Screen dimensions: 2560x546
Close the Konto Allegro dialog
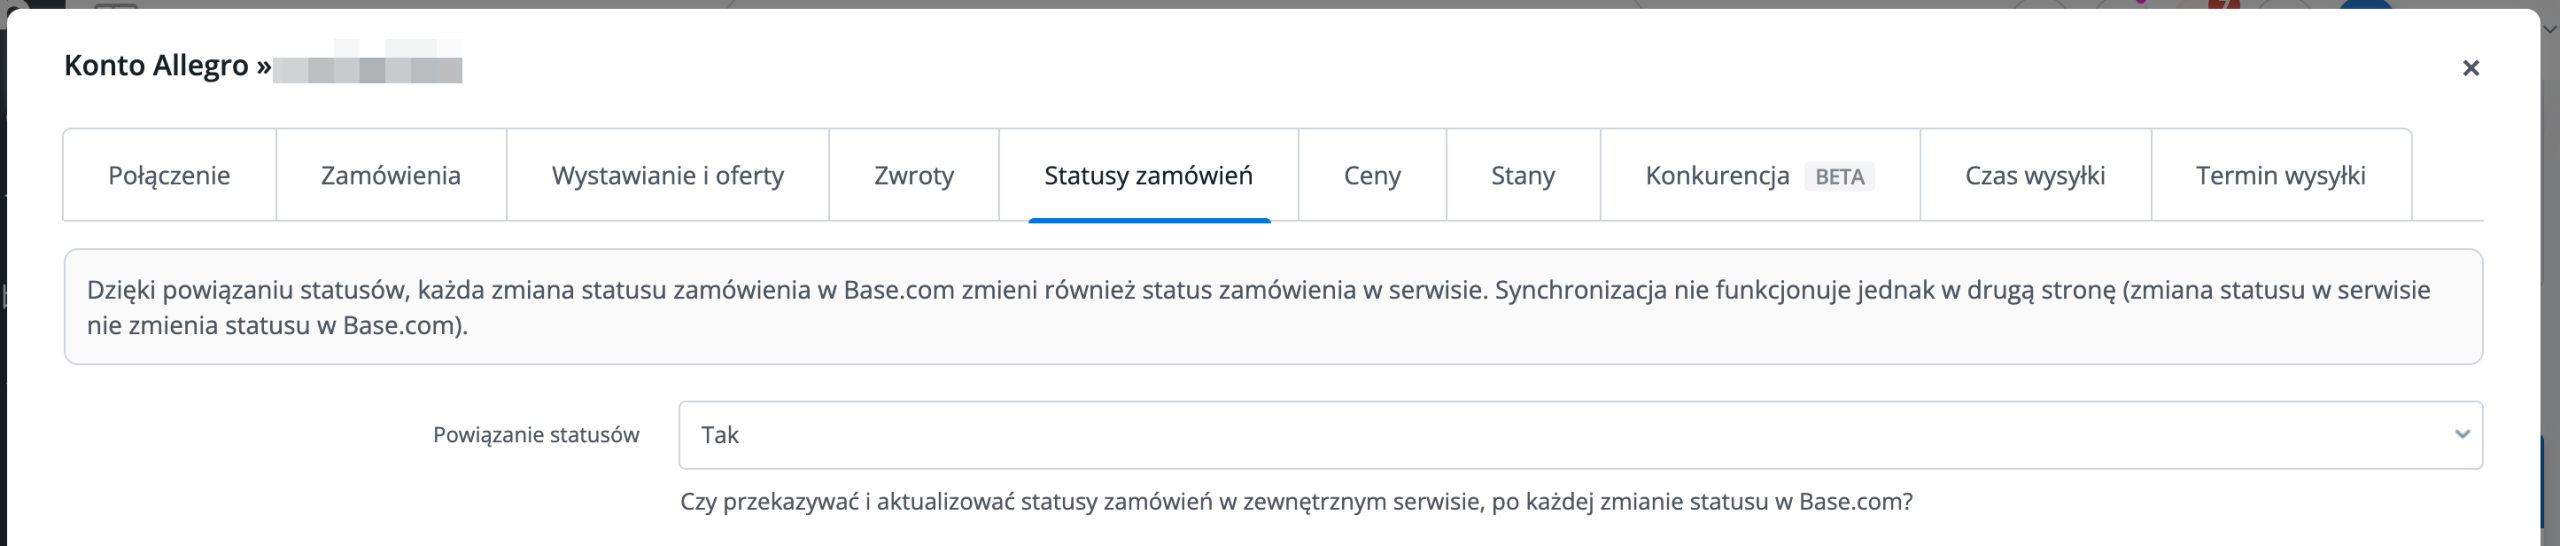[x=2470, y=68]
